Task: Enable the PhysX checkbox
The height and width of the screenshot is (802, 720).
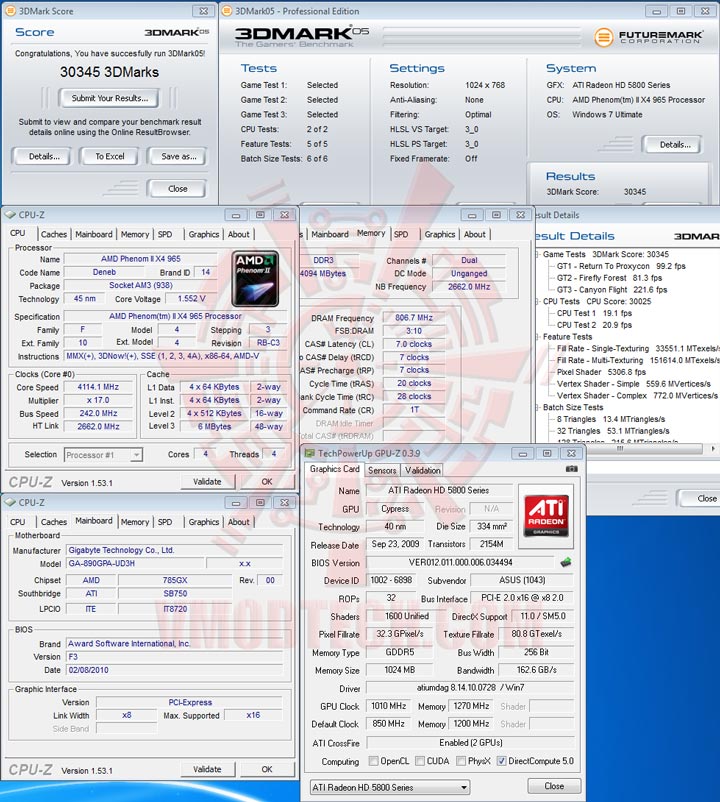Action: pos(461,761)
